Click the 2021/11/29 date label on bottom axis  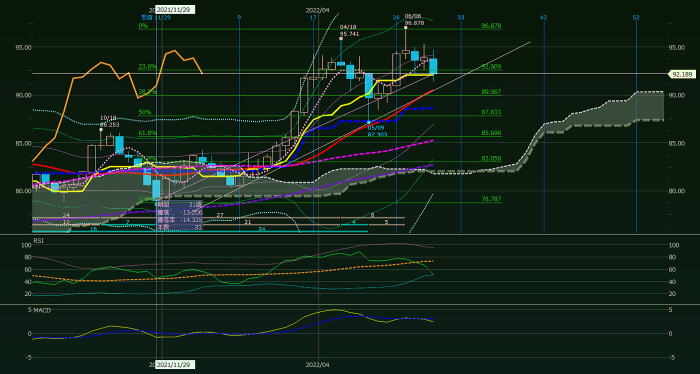(175, 365)
